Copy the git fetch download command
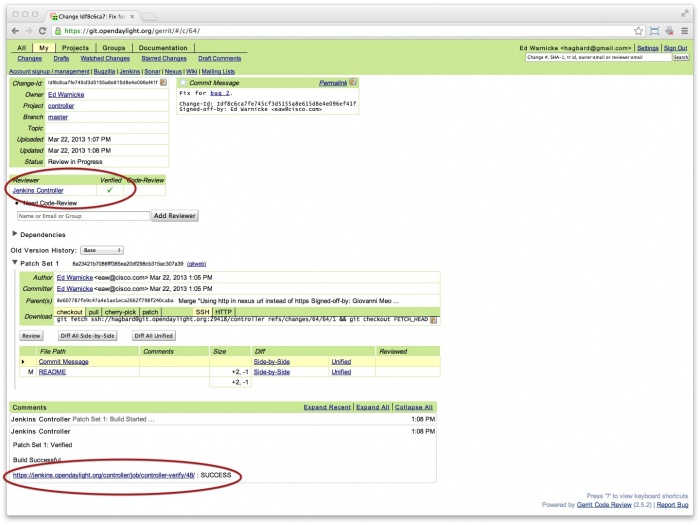Viewport: 700px width, 525px height. point(433,320)
